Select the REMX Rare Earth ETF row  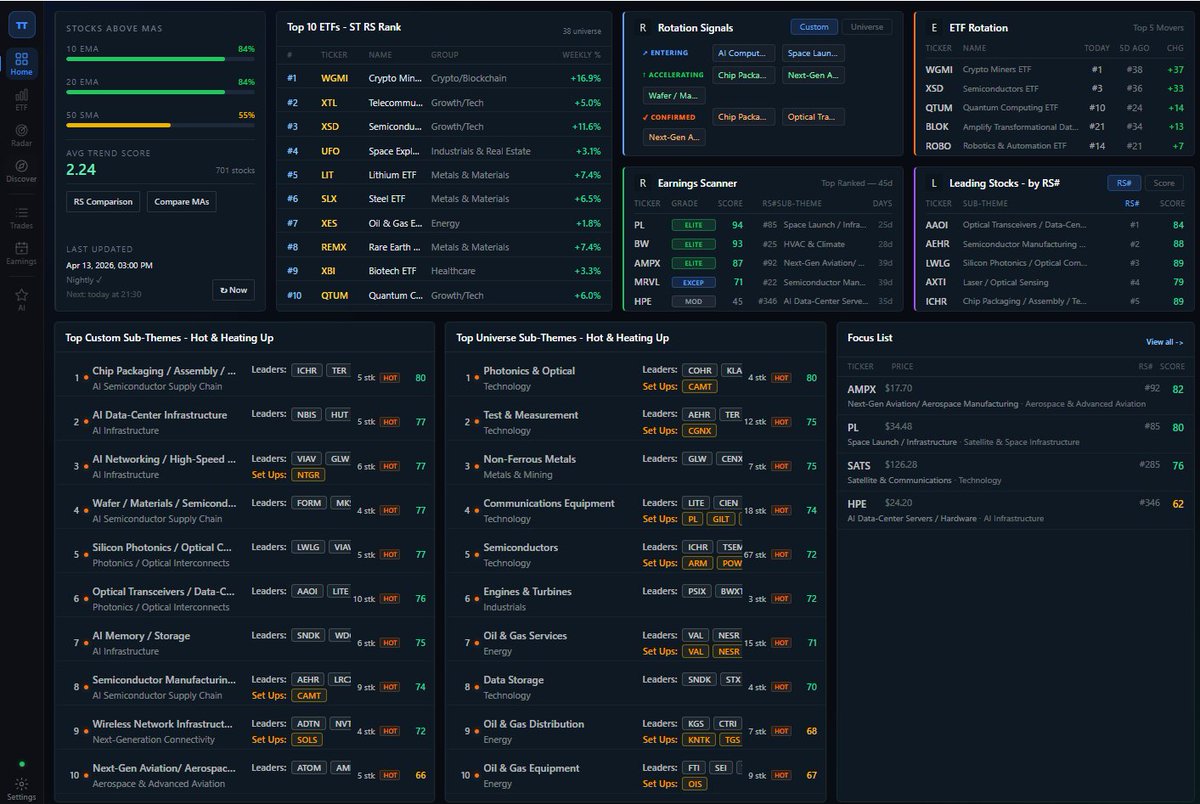pyautogui.click(x=444, y=247)
